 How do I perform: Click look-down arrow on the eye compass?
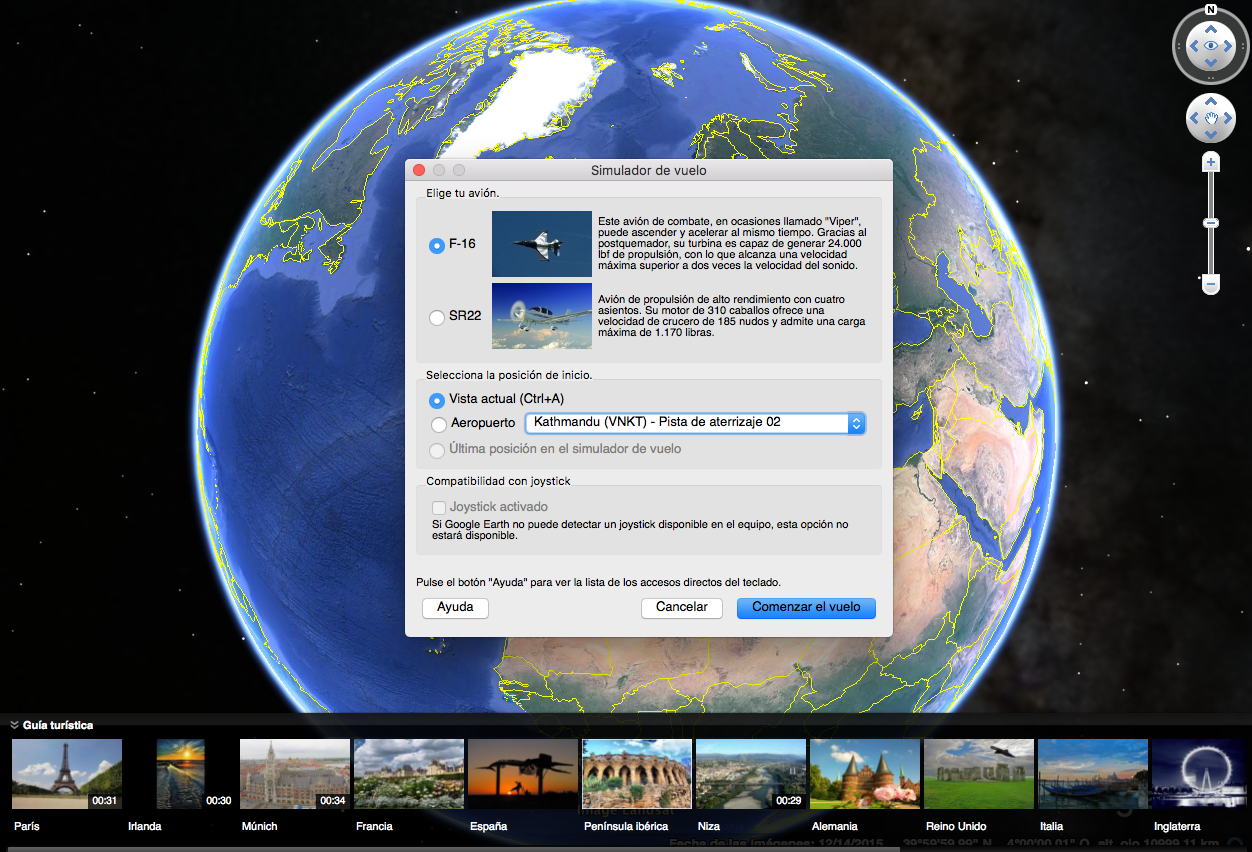click(x=1211, y=63)
